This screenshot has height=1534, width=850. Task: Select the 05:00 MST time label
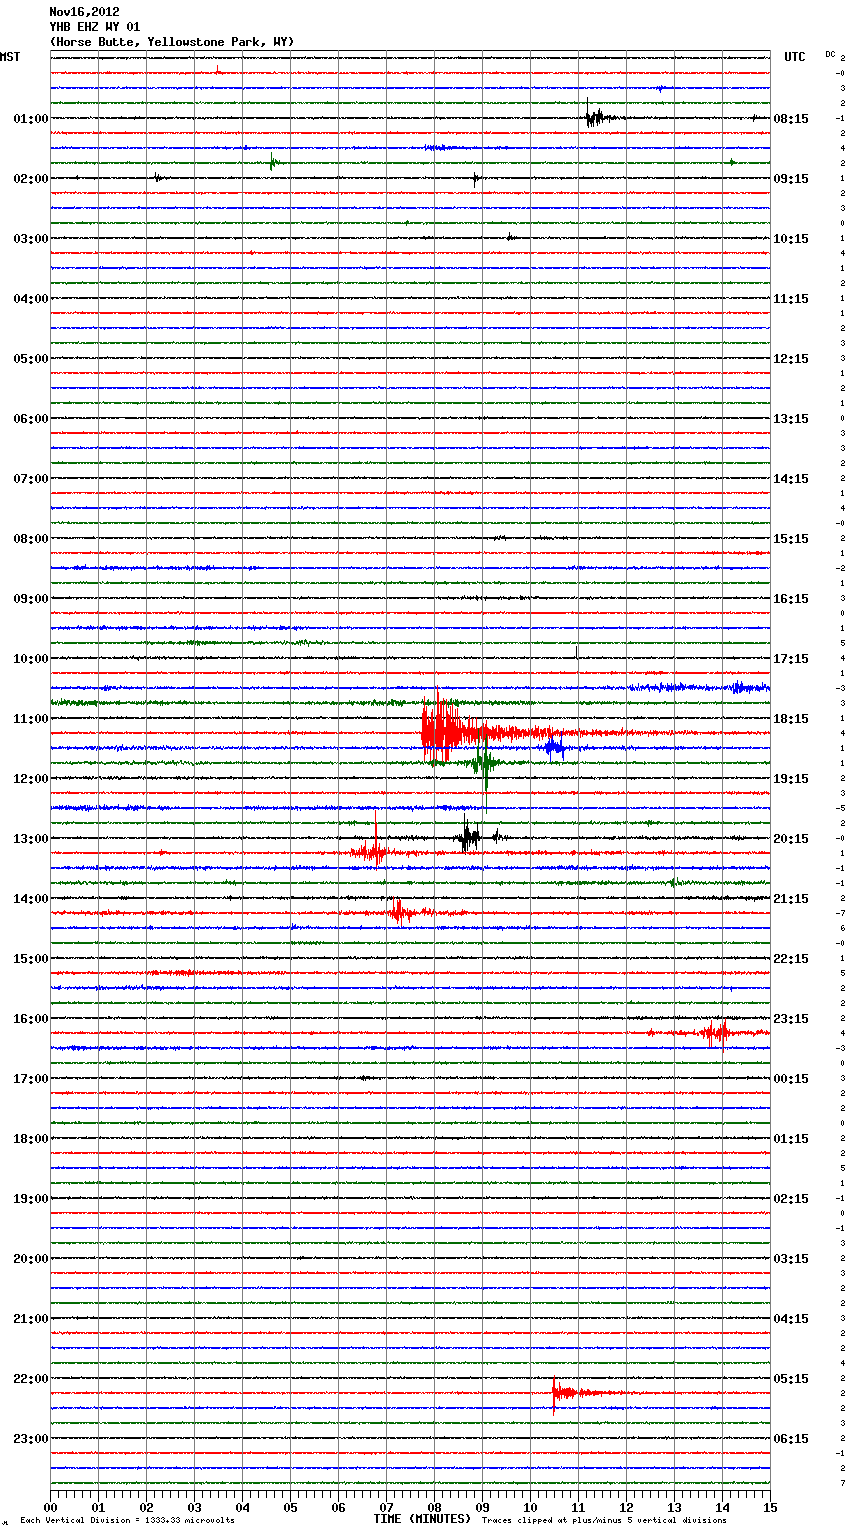coord(31,359)
